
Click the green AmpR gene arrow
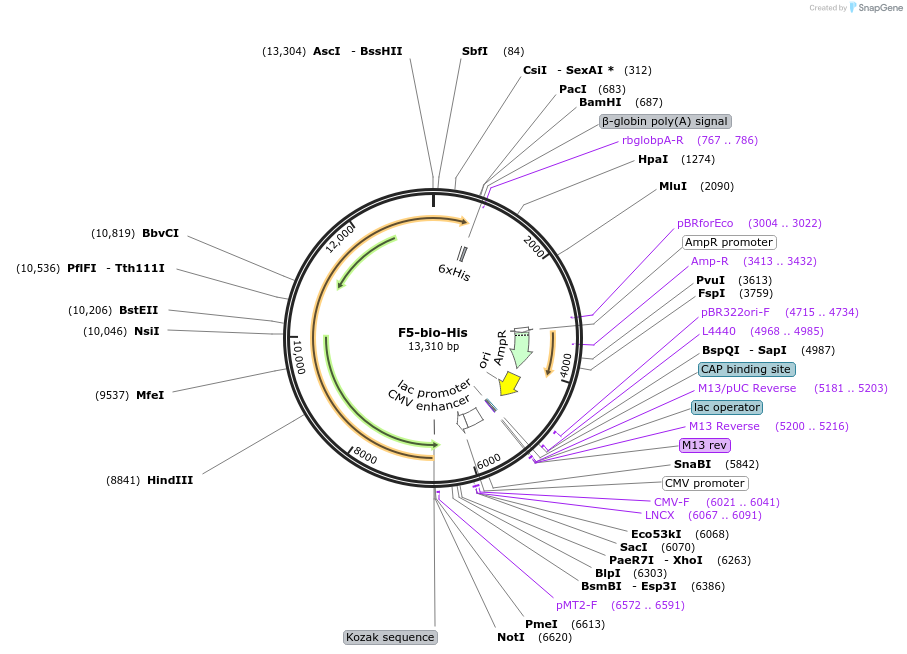(521, 350)
